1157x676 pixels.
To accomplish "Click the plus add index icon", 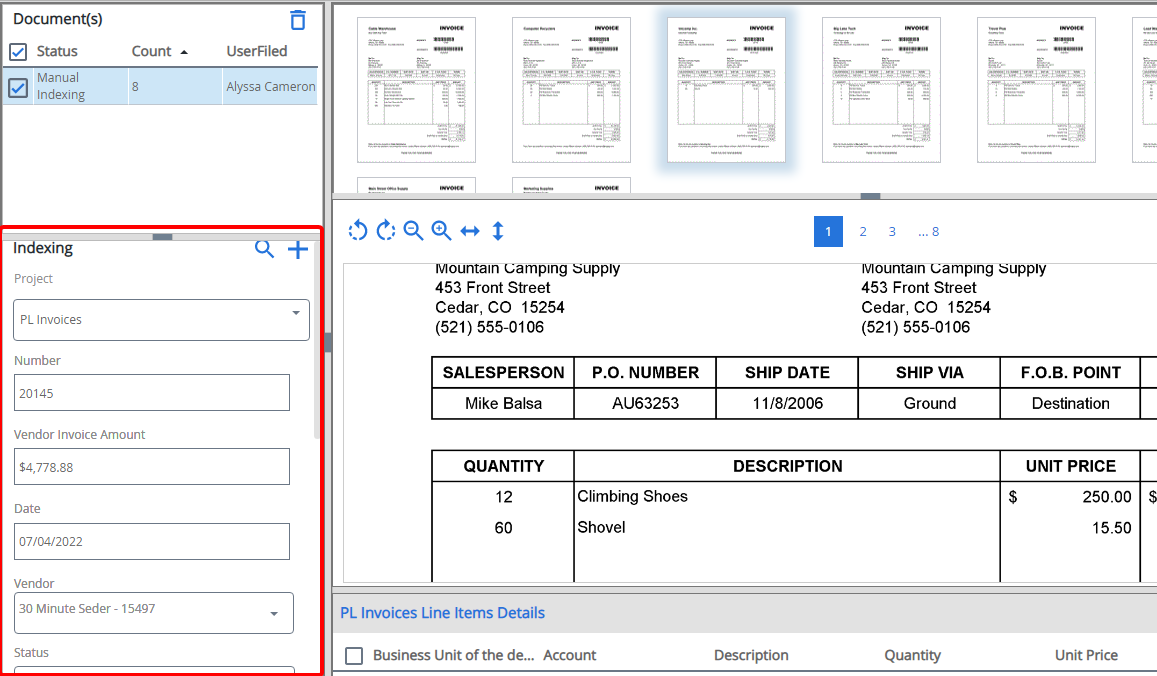I will click(298, 250).
